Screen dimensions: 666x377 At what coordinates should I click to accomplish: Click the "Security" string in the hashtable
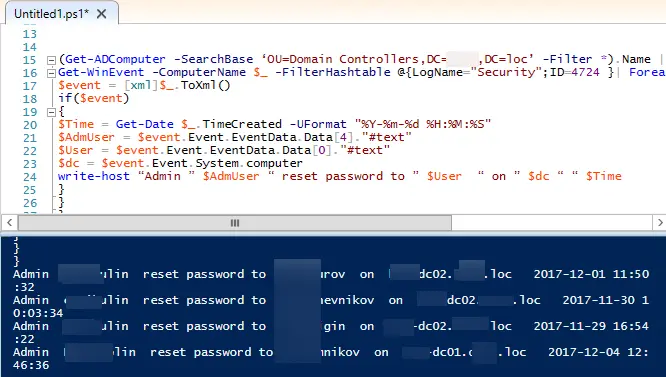pyautogui.click(x=506, y=72)
